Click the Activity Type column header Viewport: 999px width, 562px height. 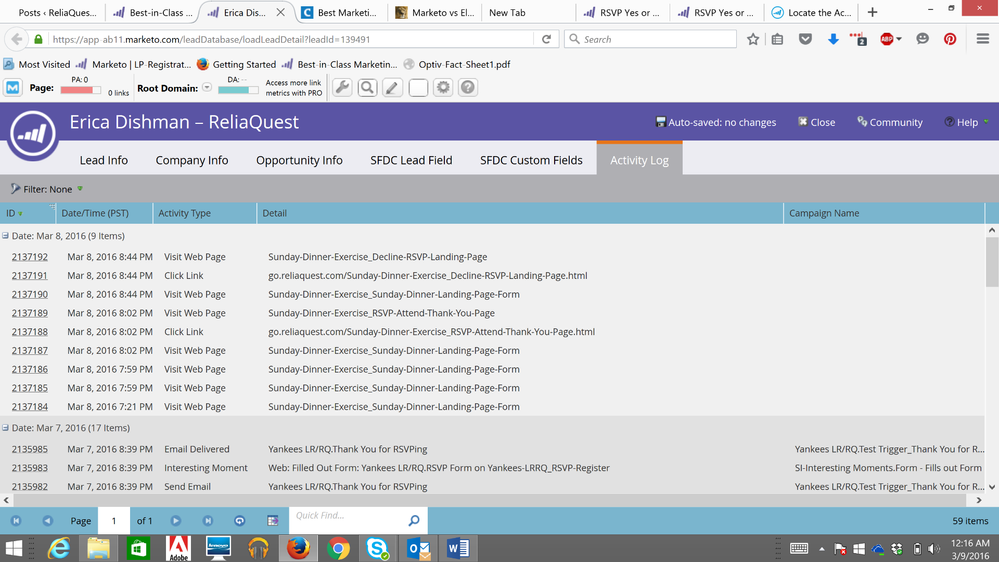pos(205,213)
